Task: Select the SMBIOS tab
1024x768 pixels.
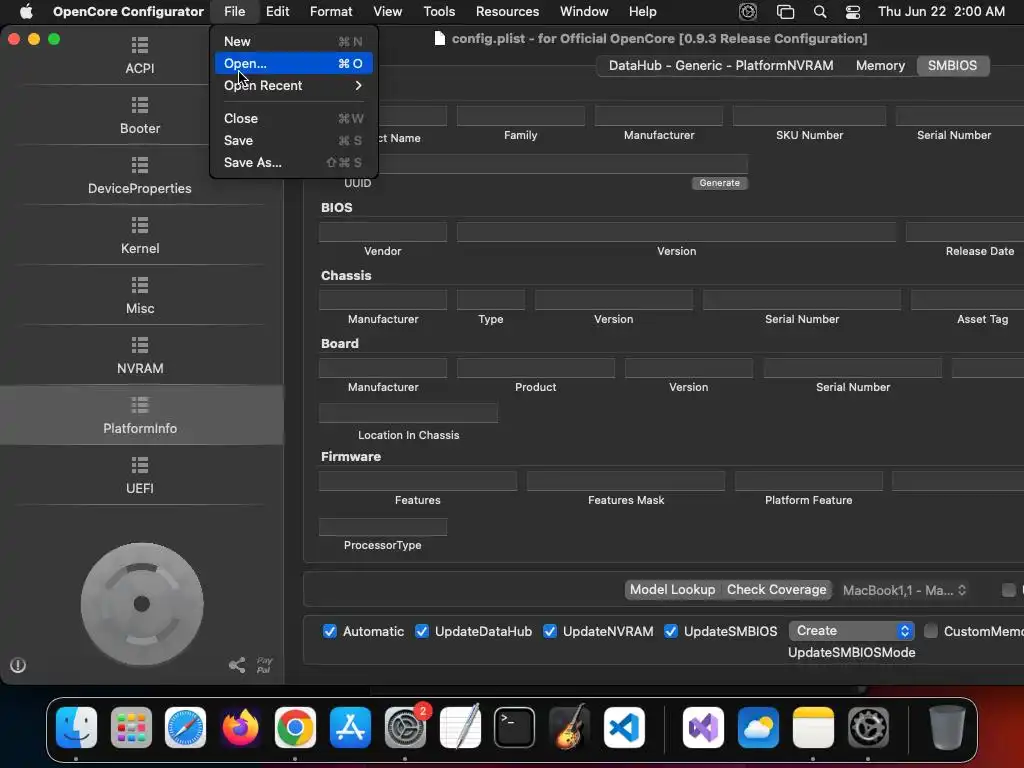Action: [952, 65]
